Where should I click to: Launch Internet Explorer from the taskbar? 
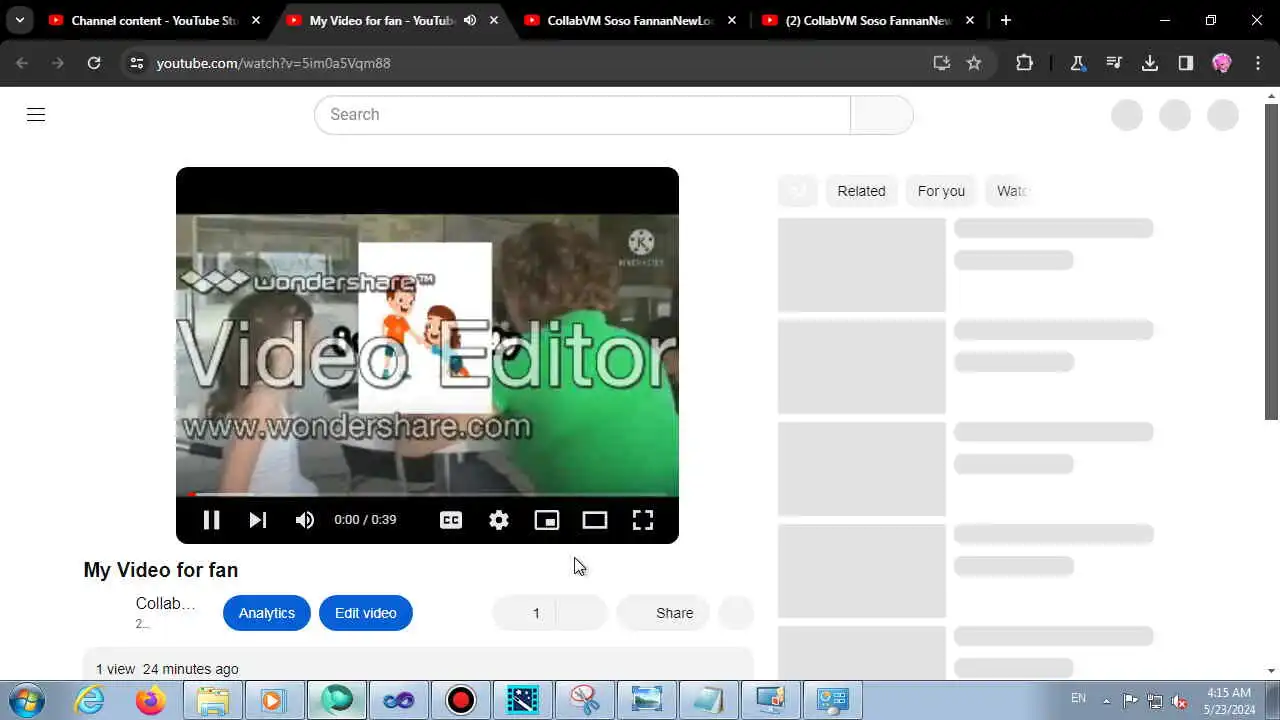(x=90, y=700)
